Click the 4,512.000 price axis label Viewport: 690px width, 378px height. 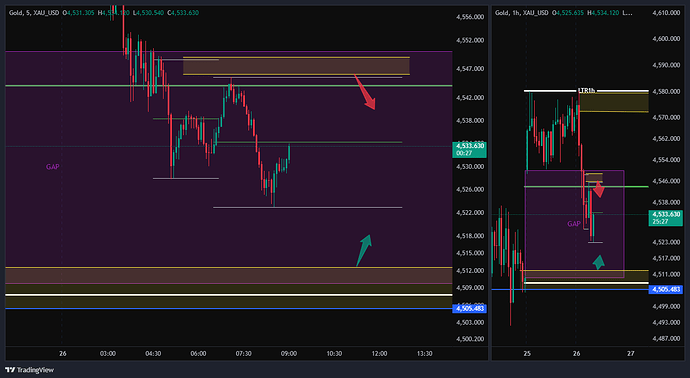tap(470, 270)
